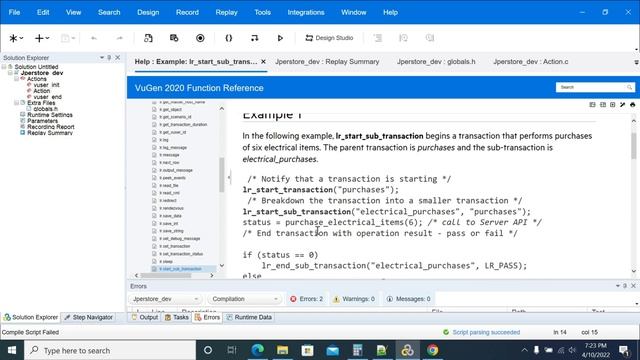Switch to Jperstore_dev : globals.h tab
Screen dimensions: 640x360
tap(436, 62)
